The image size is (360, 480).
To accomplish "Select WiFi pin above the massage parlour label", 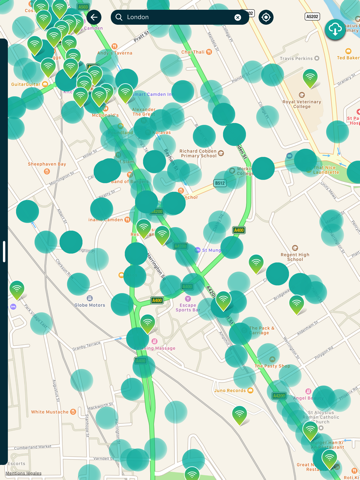I will (147, 324).
